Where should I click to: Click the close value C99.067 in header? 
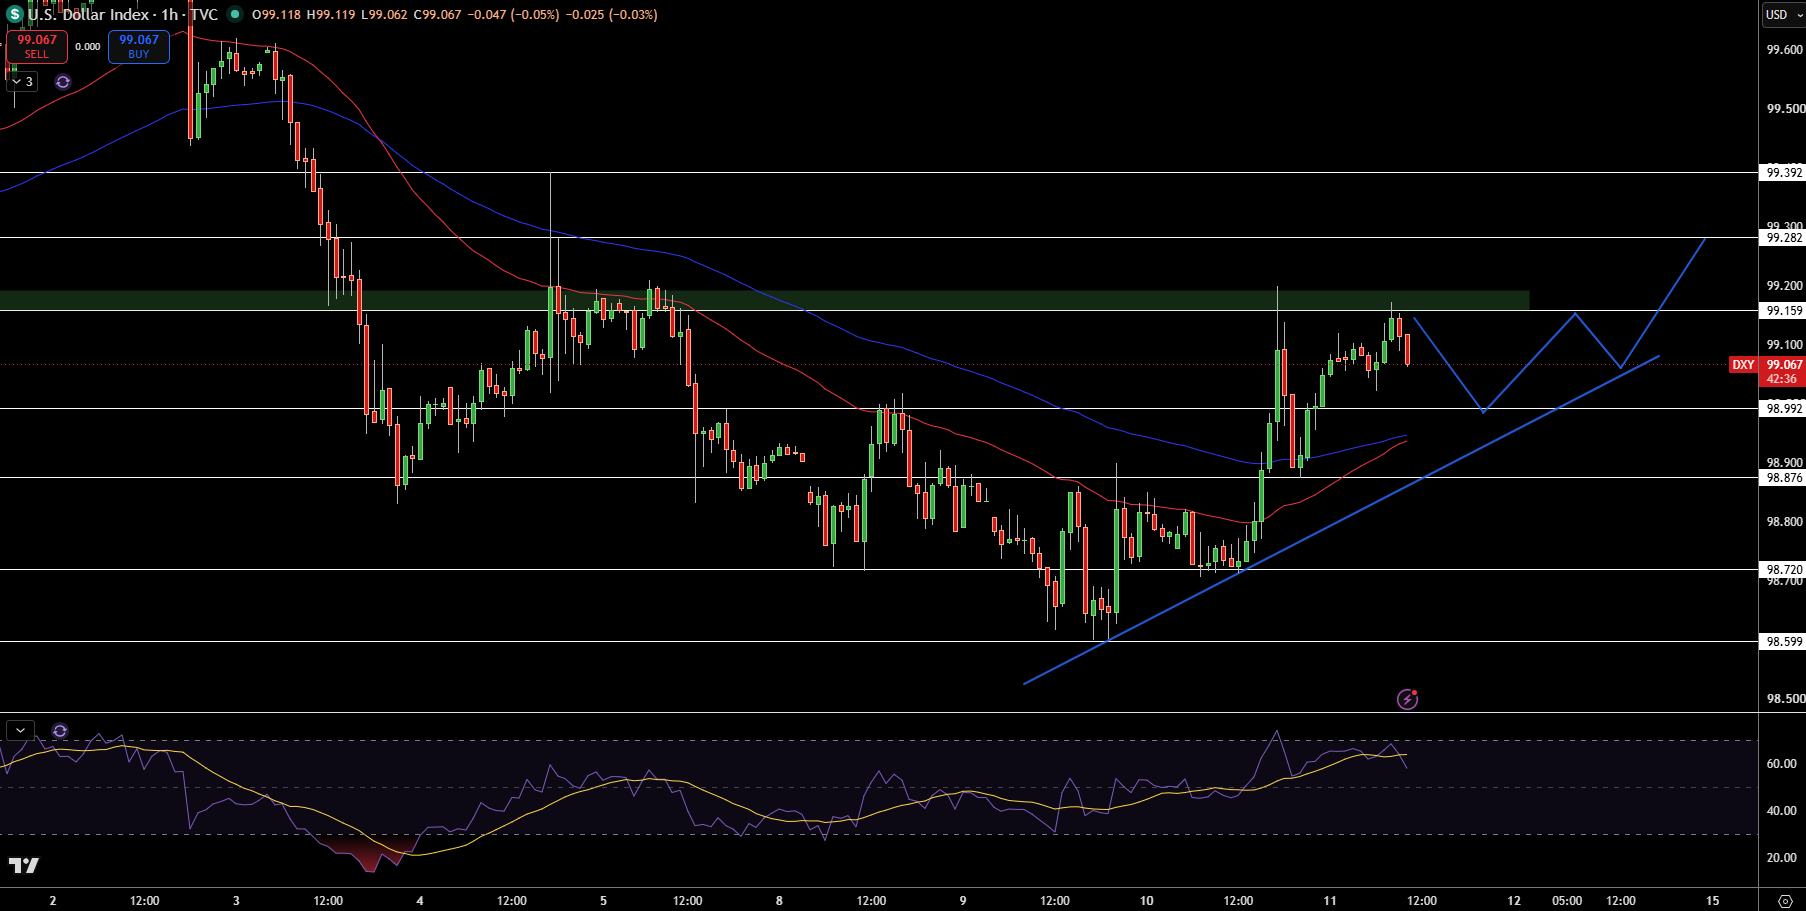[x=439, y=15]
